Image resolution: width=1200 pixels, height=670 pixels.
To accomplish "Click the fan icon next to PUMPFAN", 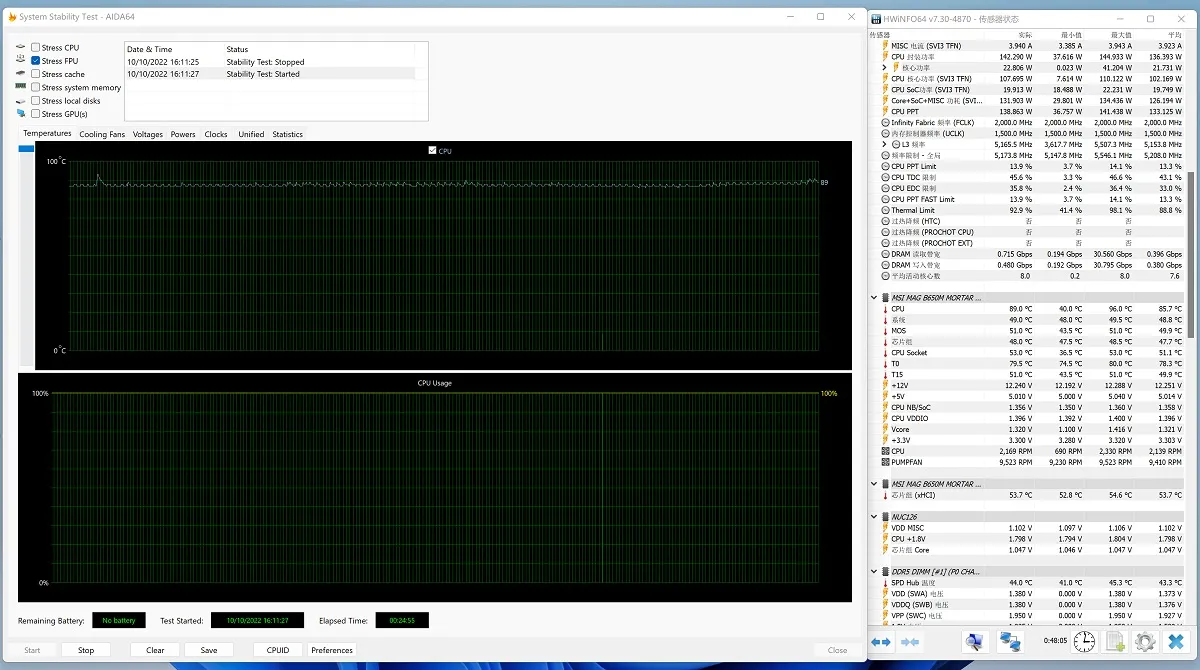I will click(x=886, y=462).
